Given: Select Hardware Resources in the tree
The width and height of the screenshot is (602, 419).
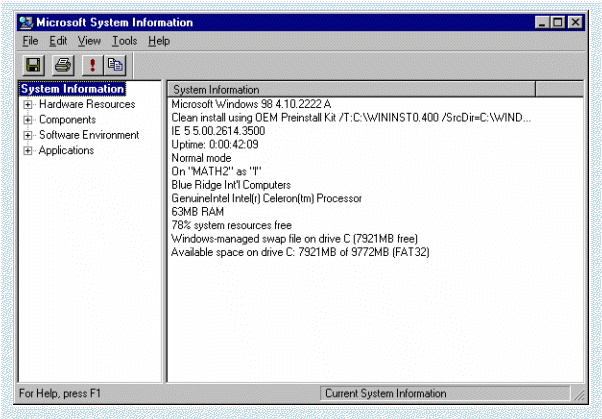Looking at the screenshot, I should 87,104.
